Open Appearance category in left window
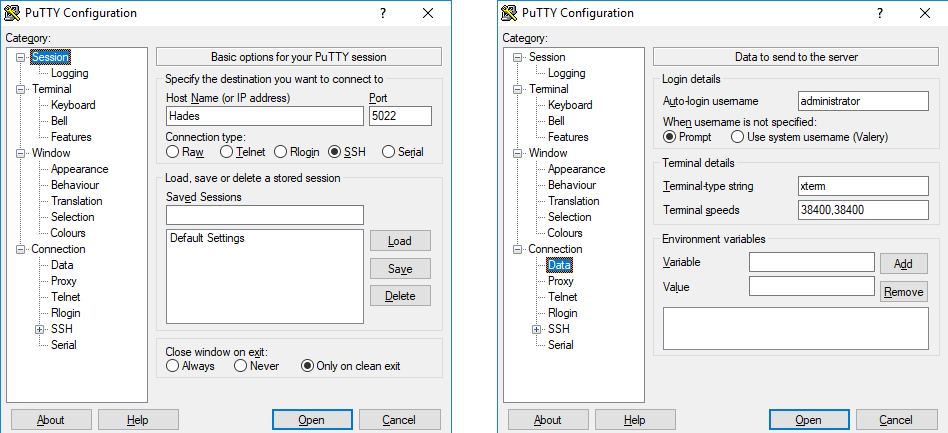The height and width of the screenshot is (433, 948). tap(80, 169)
